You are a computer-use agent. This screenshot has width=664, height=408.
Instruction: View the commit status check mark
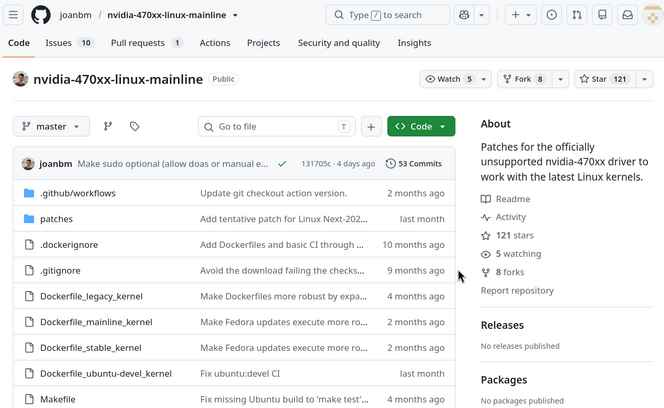click(x=282, y=164)
